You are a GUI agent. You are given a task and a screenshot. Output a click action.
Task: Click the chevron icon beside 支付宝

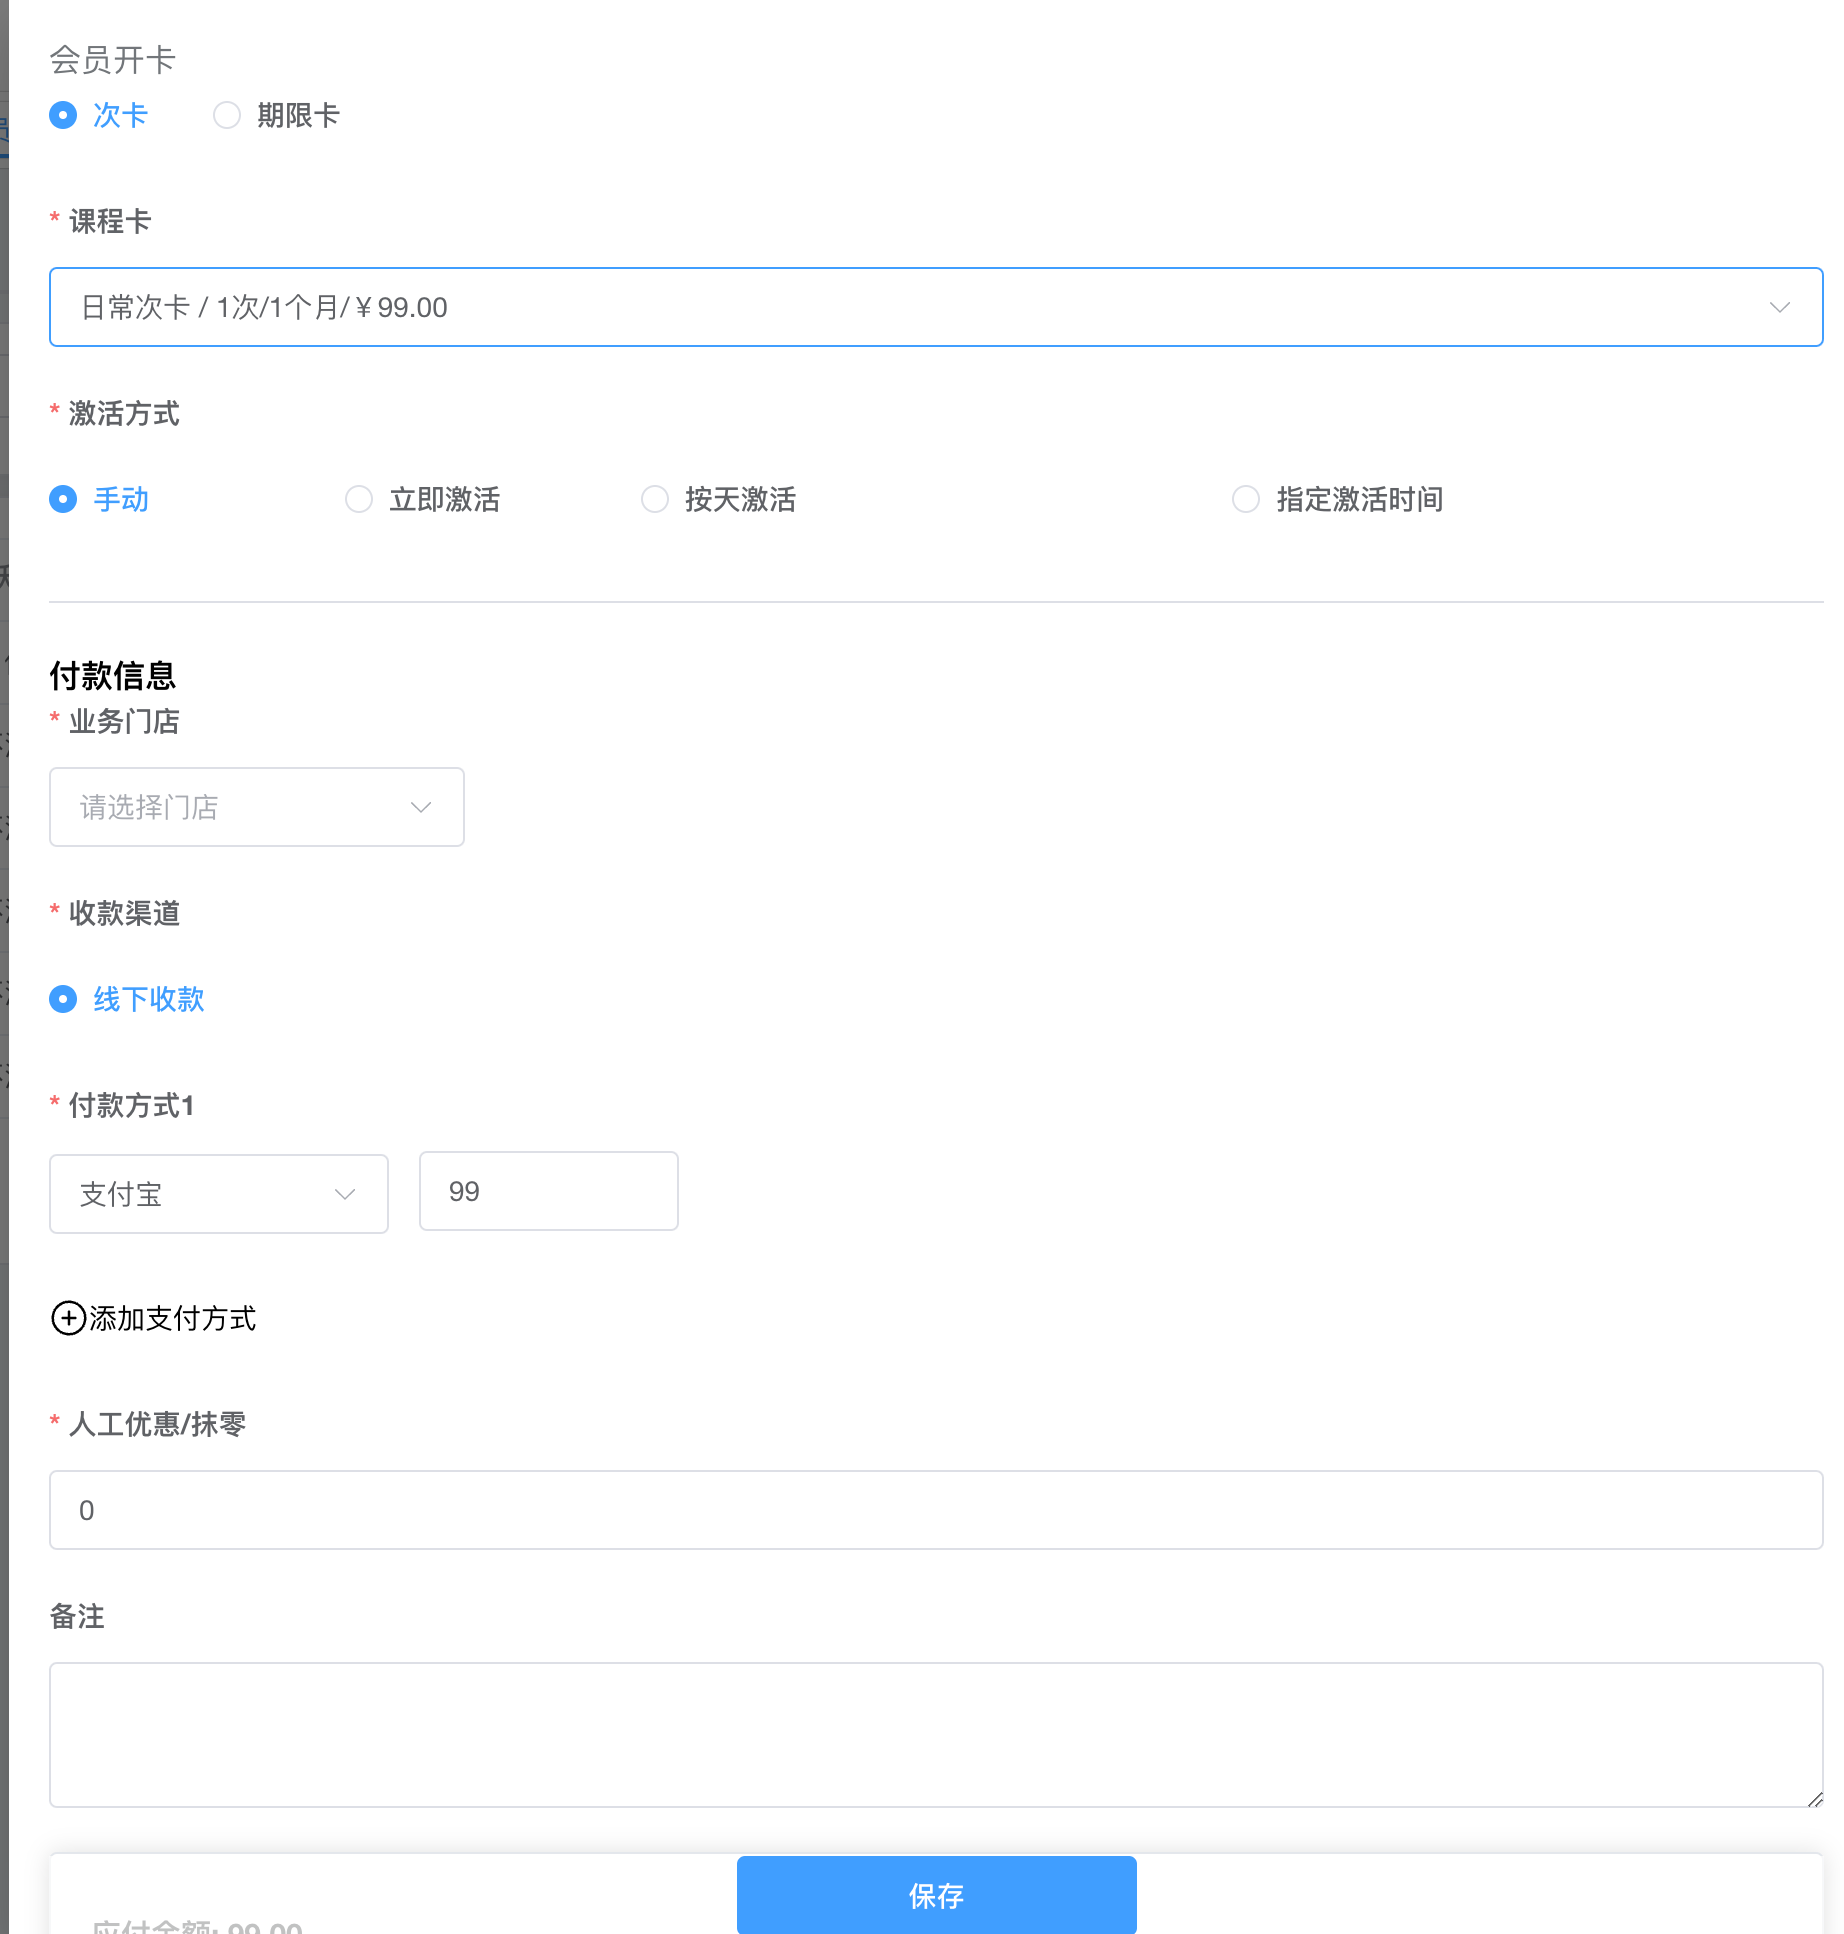(x=345, y=1194)
